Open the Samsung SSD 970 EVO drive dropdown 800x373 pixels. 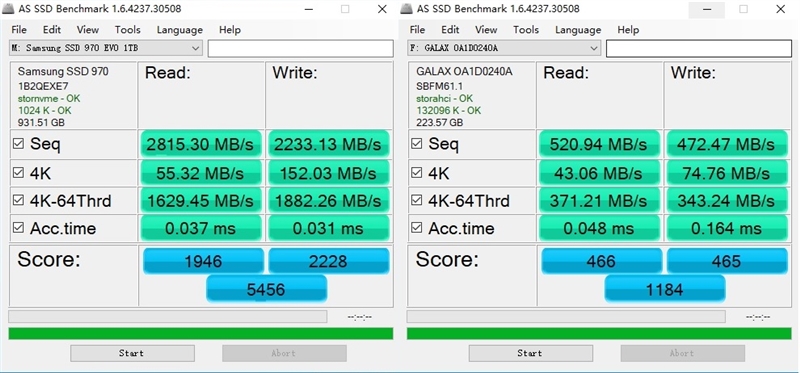point(106,48)
